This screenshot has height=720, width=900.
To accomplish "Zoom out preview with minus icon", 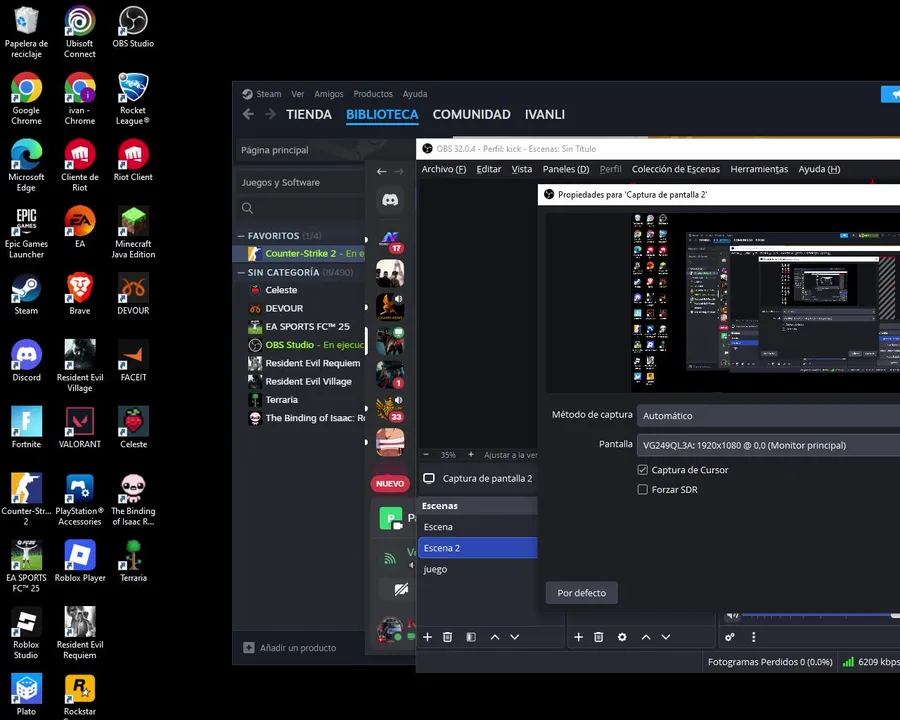I will click(x=426, y=454).
